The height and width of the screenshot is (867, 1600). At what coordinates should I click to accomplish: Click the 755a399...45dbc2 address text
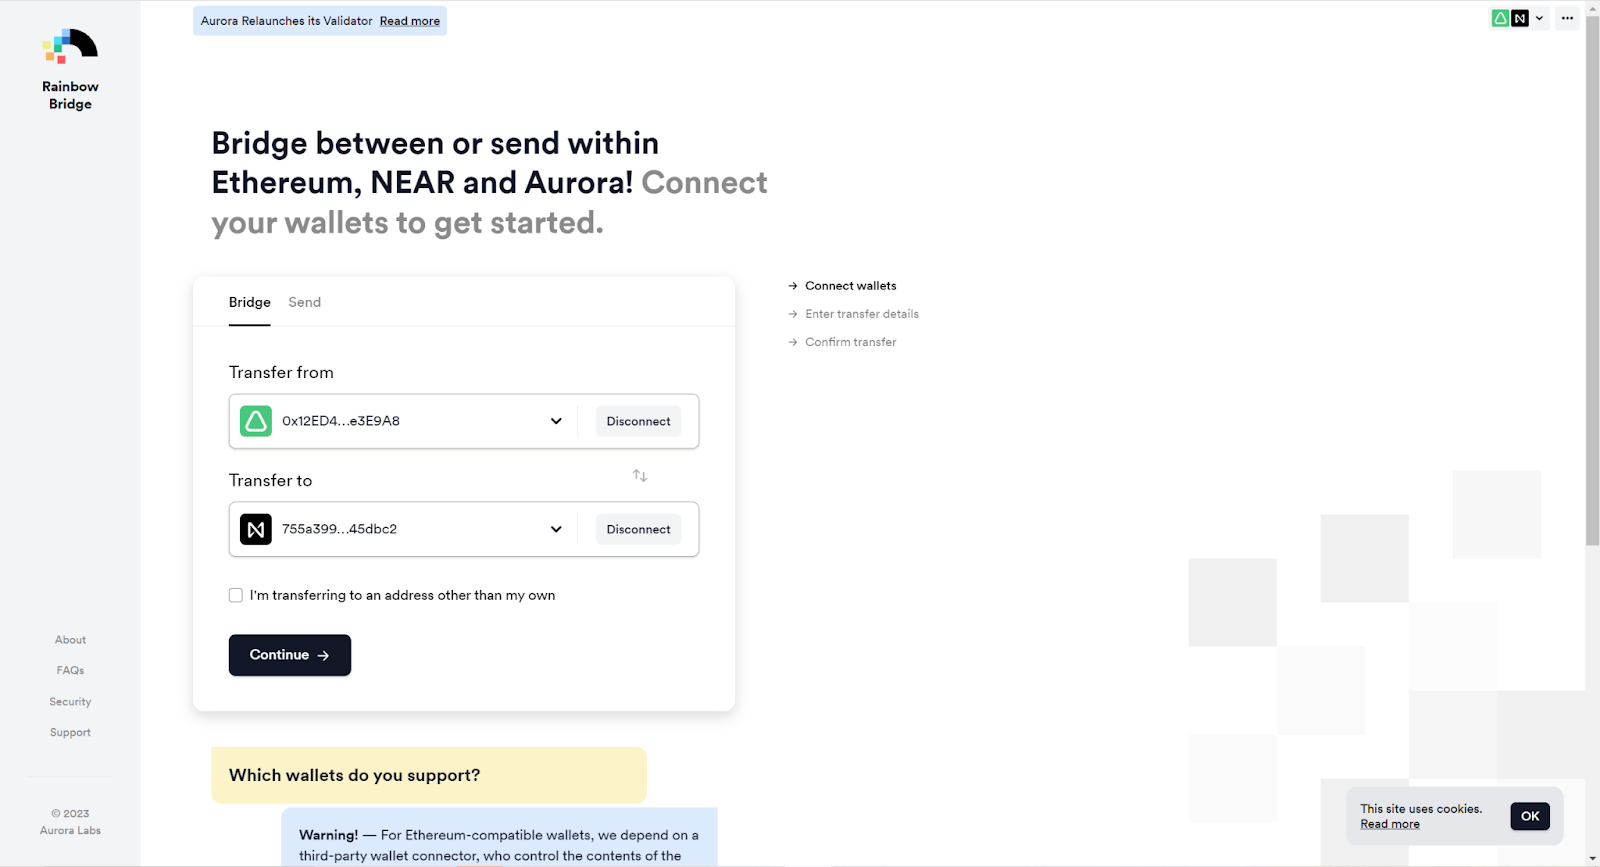click(x=339, y=529)
